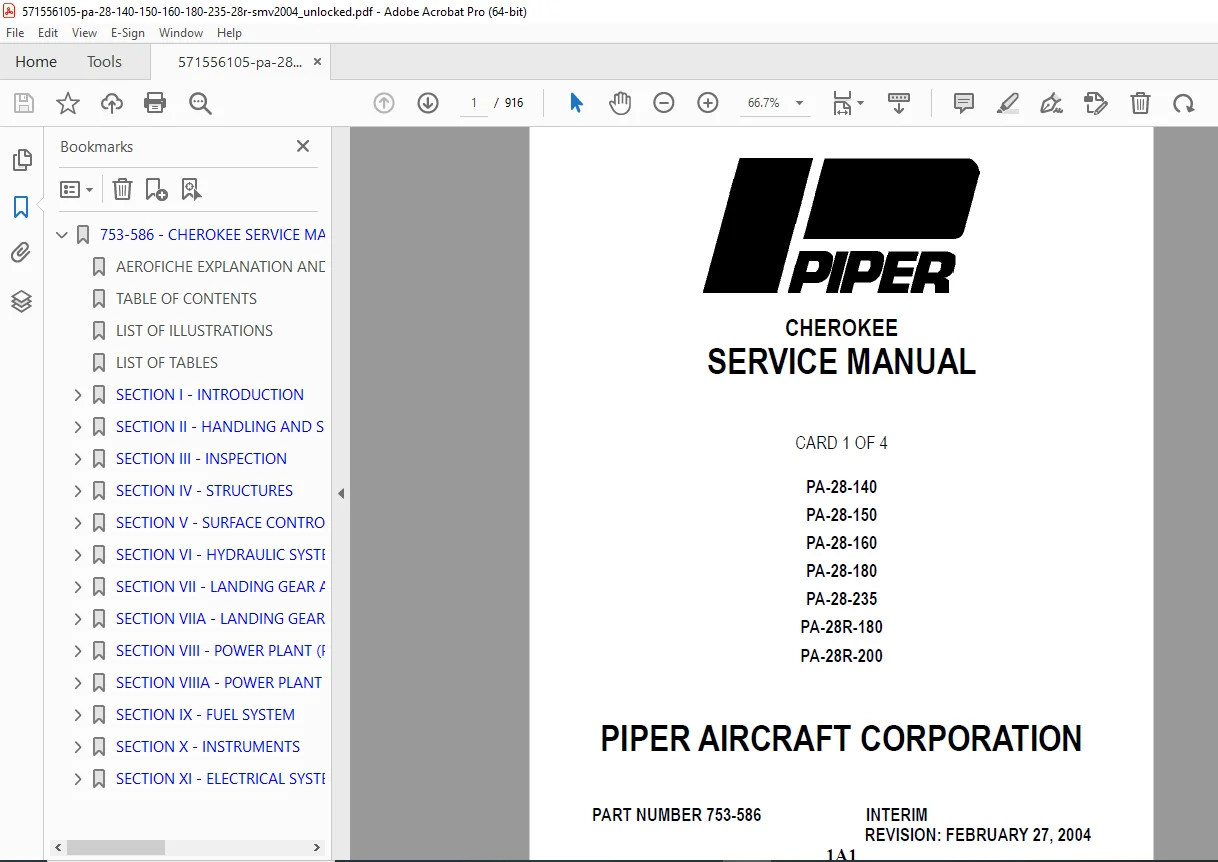Add a sticky note comment
This screenshot has height=862, width=1218.
[964, 103]
